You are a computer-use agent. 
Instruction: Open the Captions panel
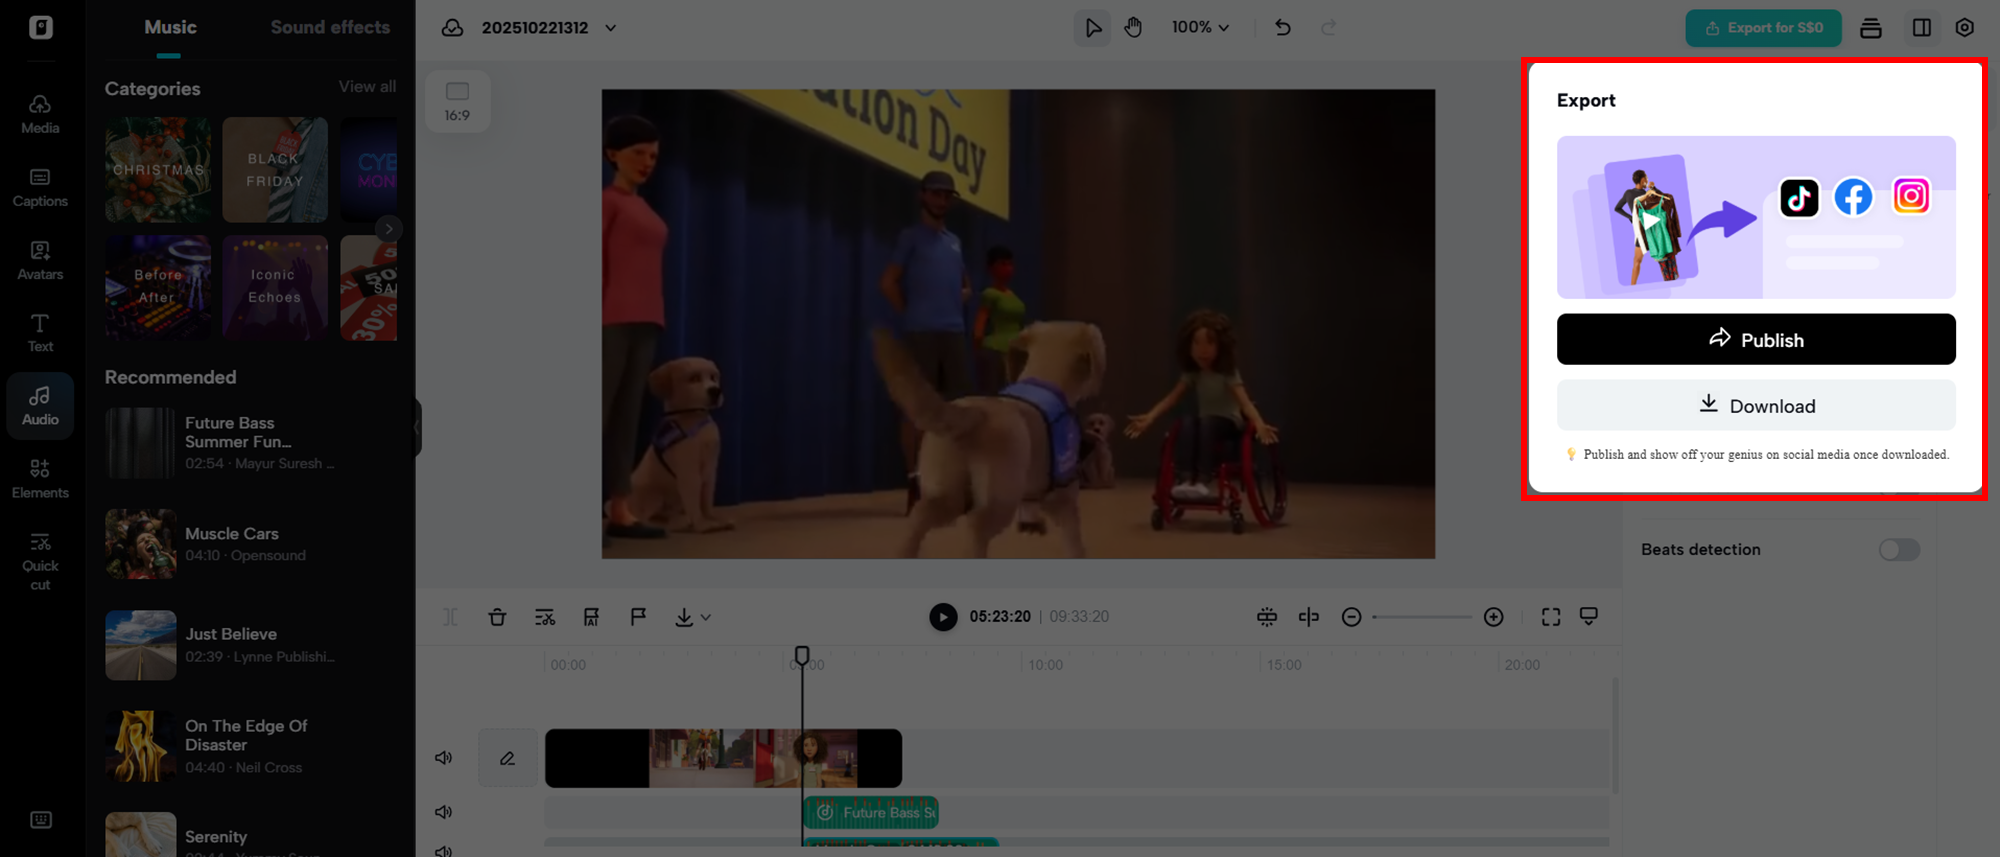click(x=40, y=187)
